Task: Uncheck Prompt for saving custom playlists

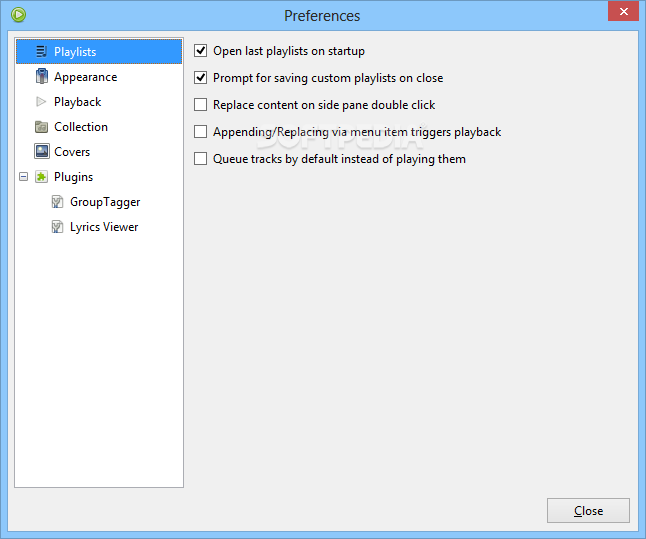Action: (201, 77)
